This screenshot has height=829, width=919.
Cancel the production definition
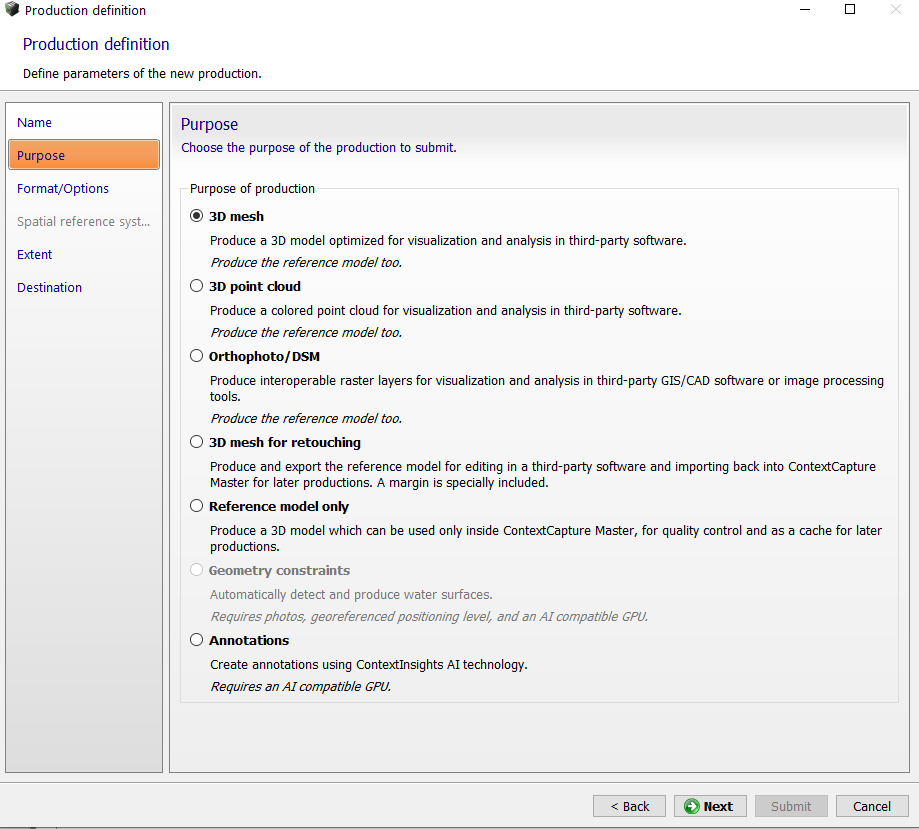click(x=871, y=806)
